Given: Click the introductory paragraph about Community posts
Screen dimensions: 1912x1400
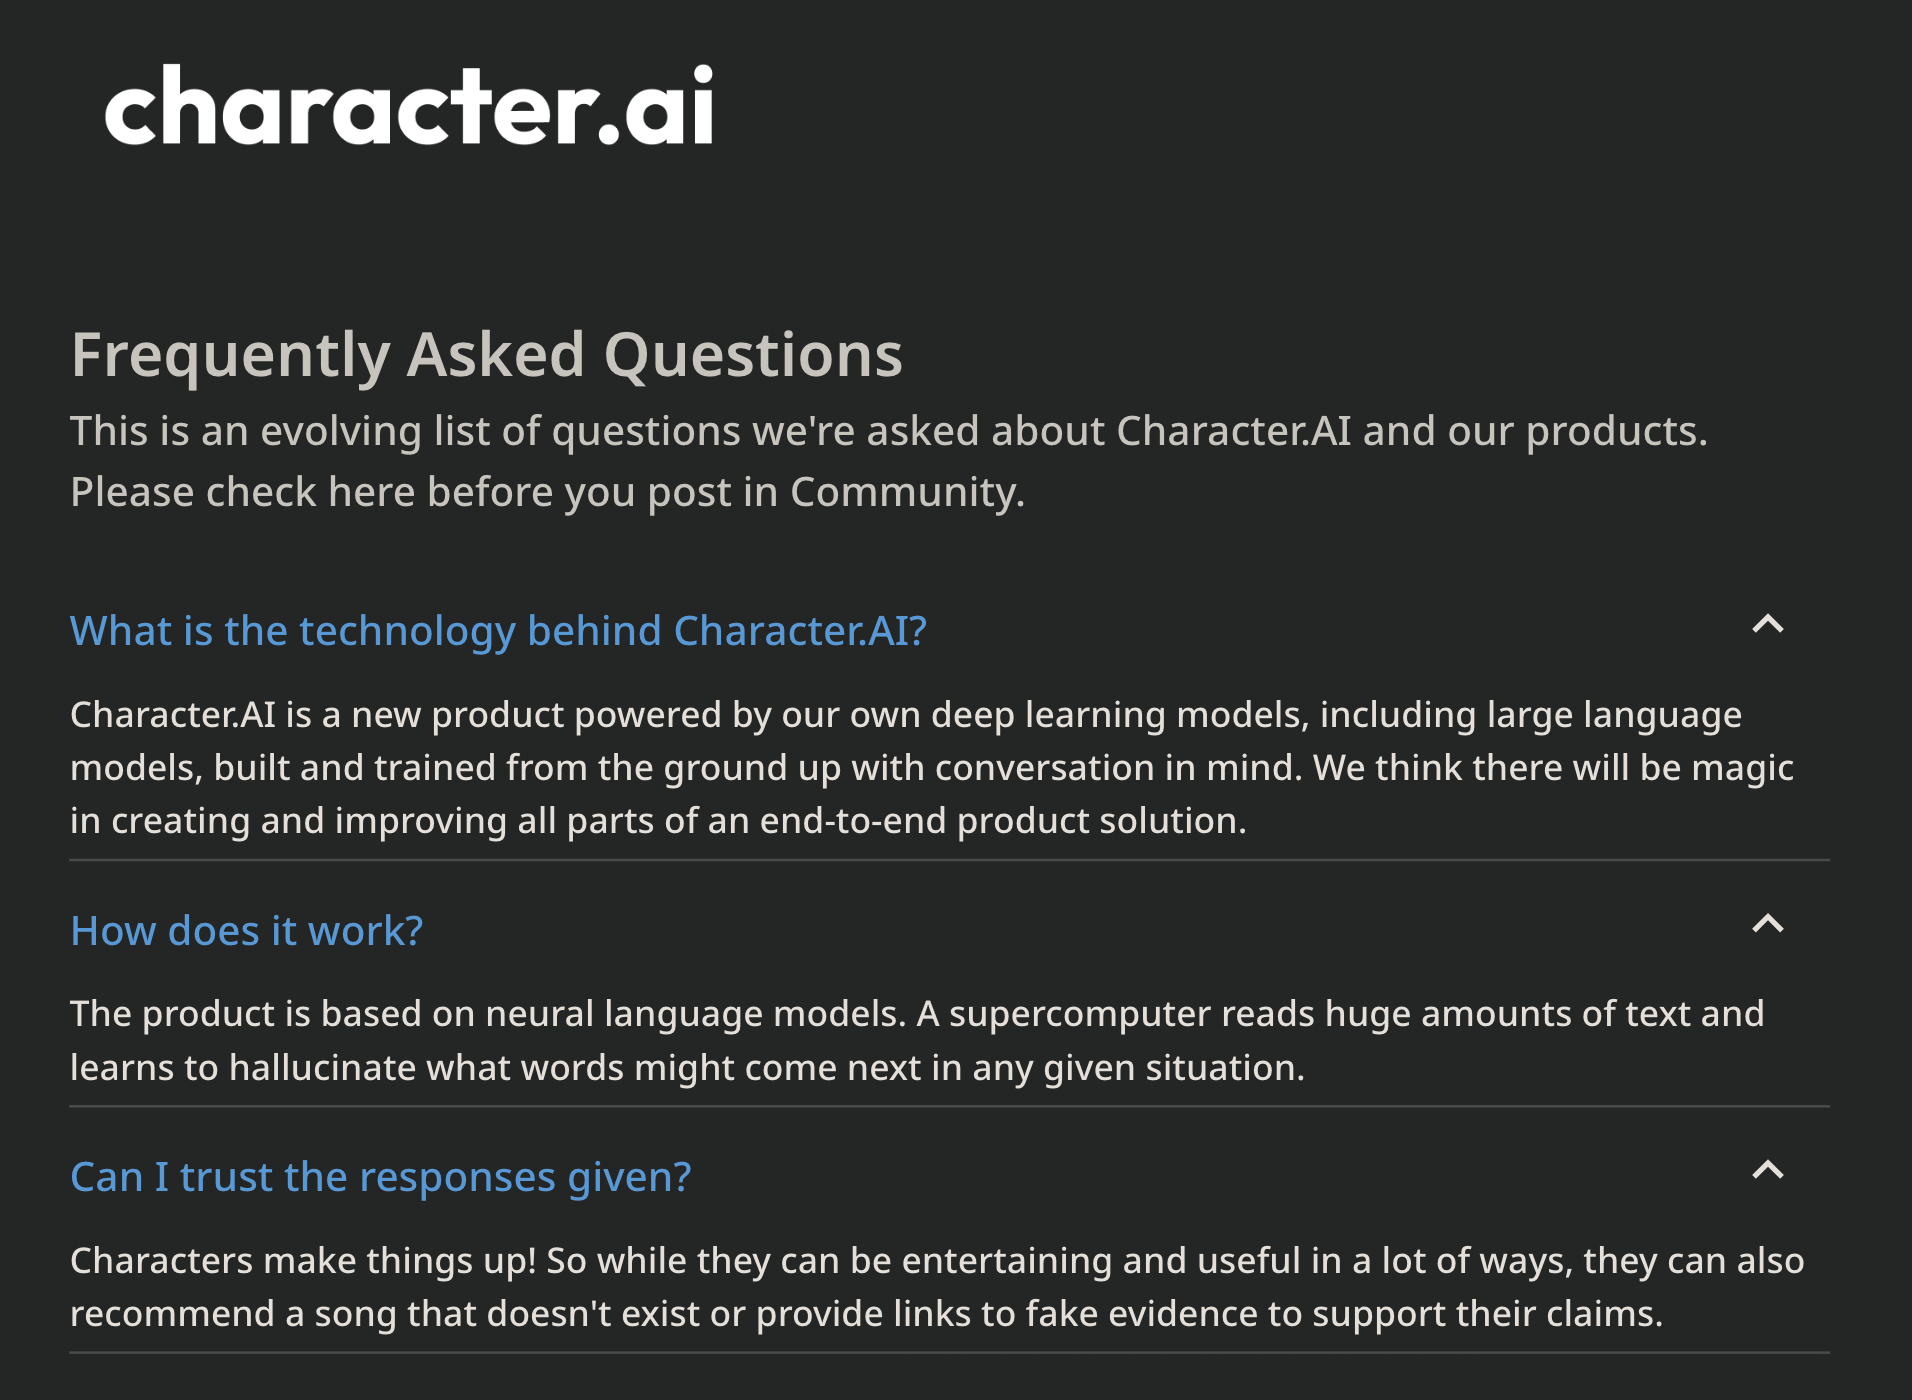Looking at the screenshot, I should click(x=888, y=460).
